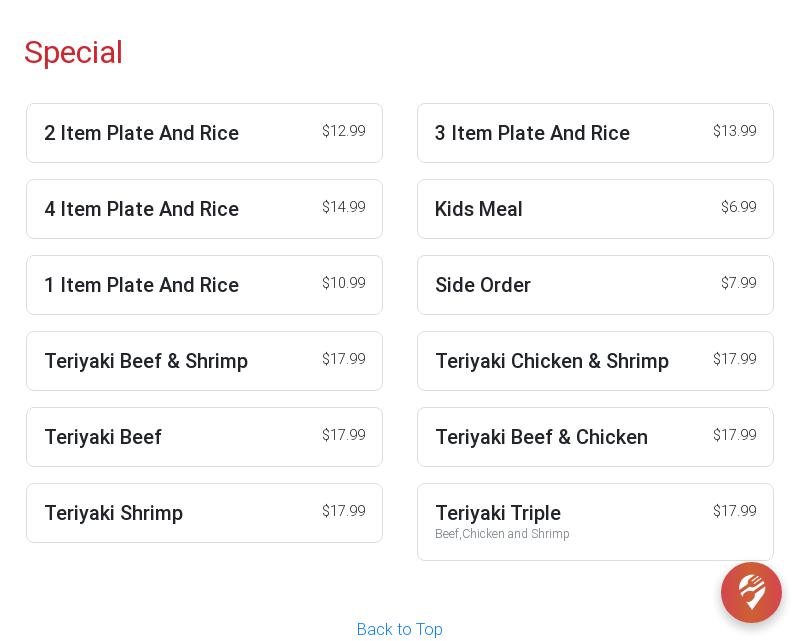Follow the Back to Top link
Image resolution: width=800 pixels, height=641 pixels.
tap(400, 629)
